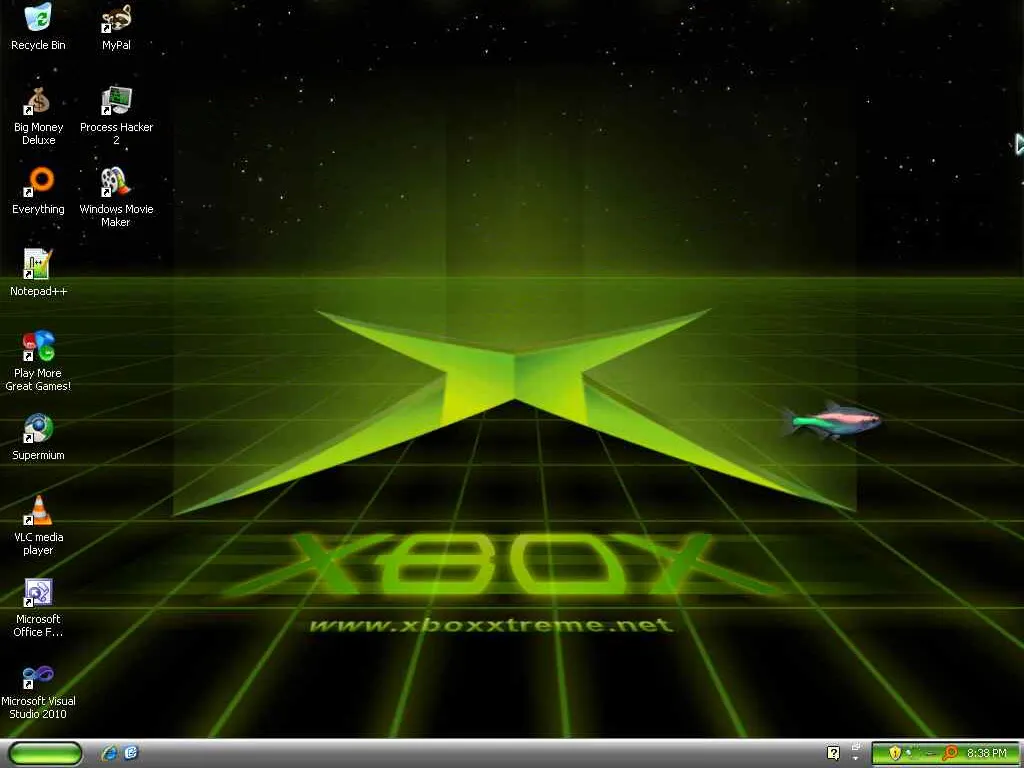The height and width of the screenshot is (768, 1024).
Task: Click the help question mark taskbar icon
Action: pos(833,753)
